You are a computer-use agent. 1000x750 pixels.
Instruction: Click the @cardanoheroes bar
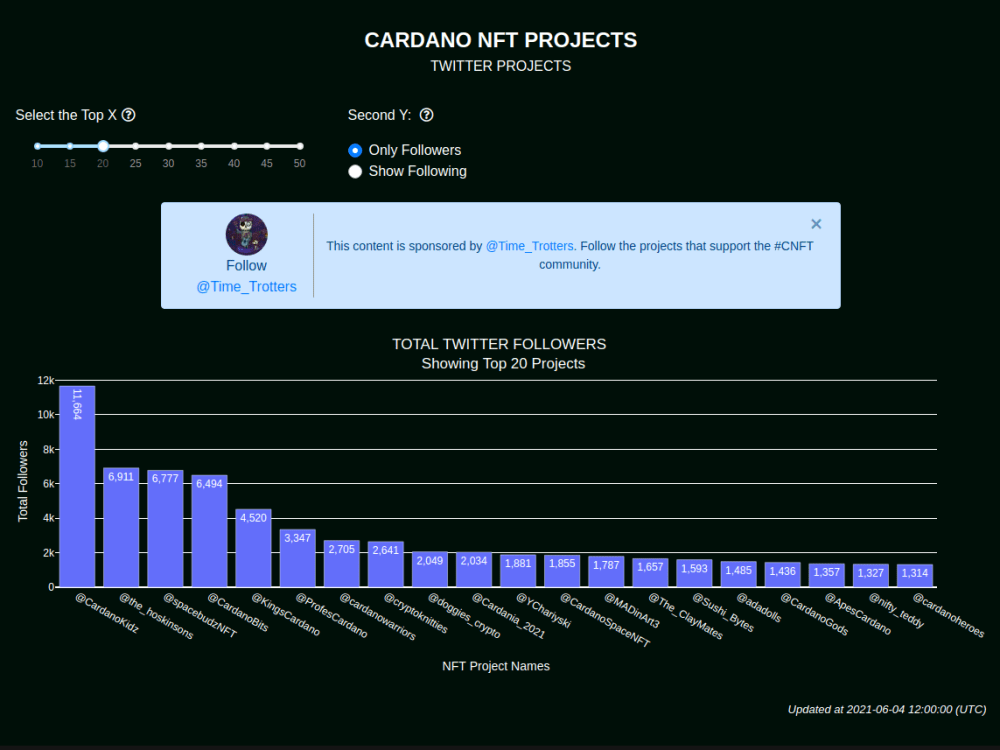point(914,575)
